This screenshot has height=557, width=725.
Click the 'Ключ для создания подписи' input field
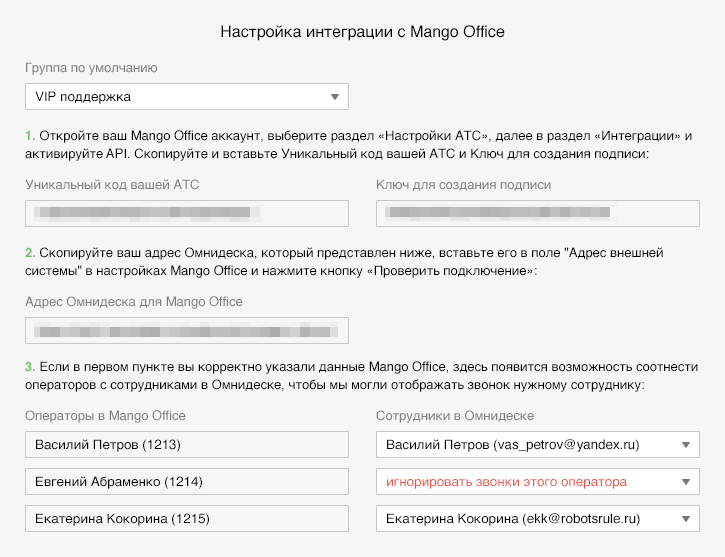coord(538,213)
